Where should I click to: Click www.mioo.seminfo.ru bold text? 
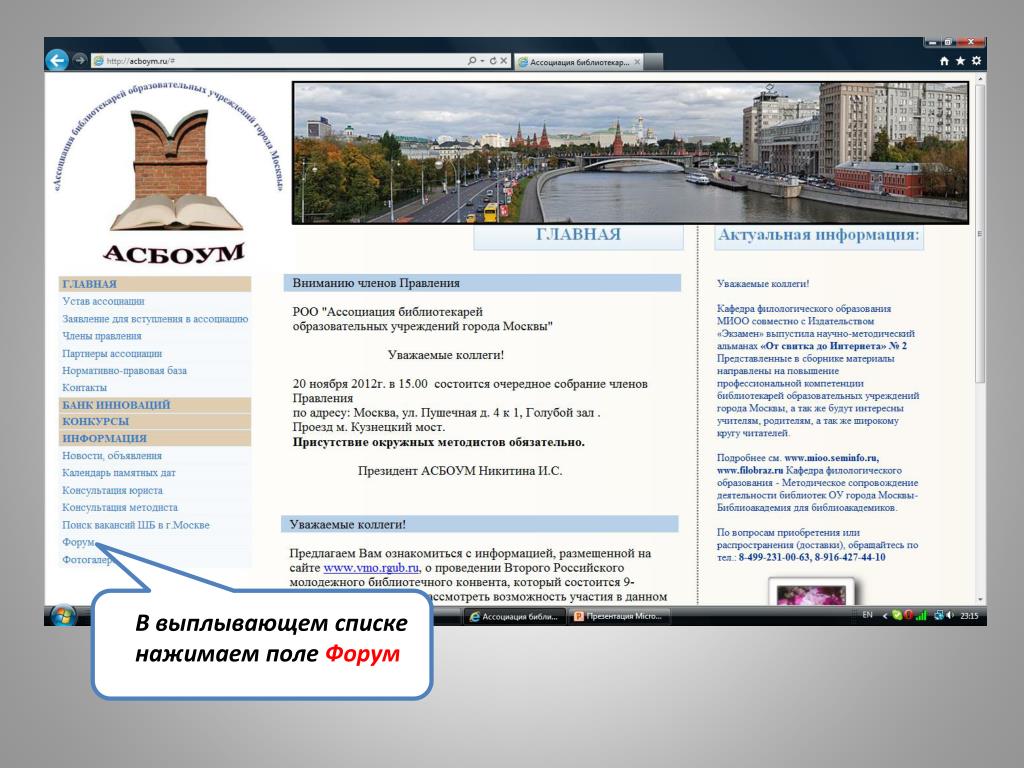pyautogui.click(x=831, y=458)
